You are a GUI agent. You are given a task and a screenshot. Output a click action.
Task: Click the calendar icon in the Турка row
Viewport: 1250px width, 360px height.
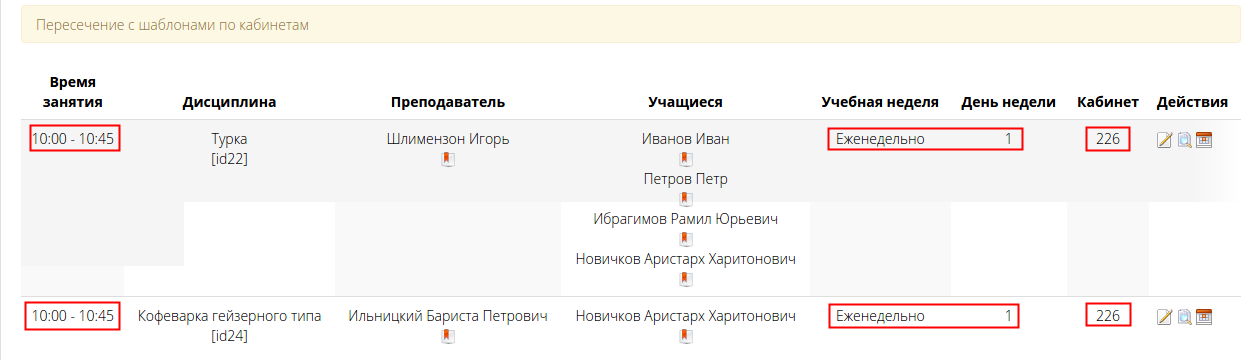(1204, 140)
